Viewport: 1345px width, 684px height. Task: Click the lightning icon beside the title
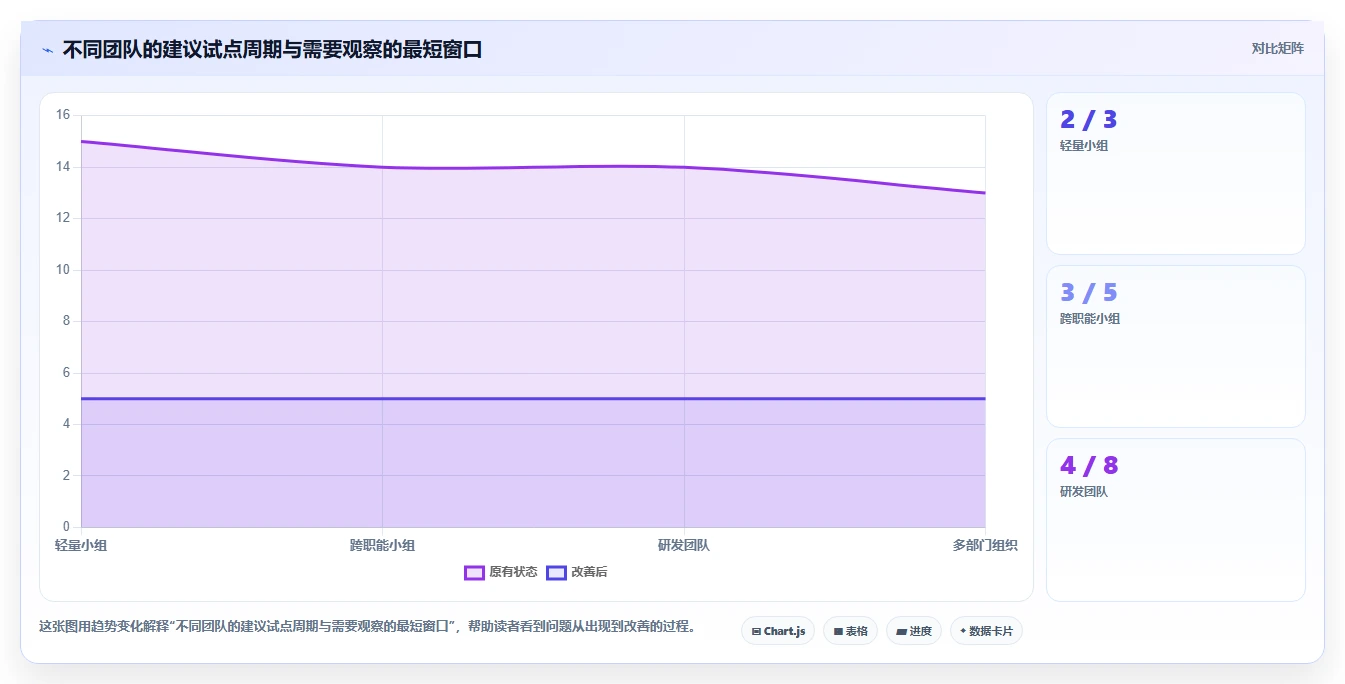pyautogui.click(x=47, y=50)
